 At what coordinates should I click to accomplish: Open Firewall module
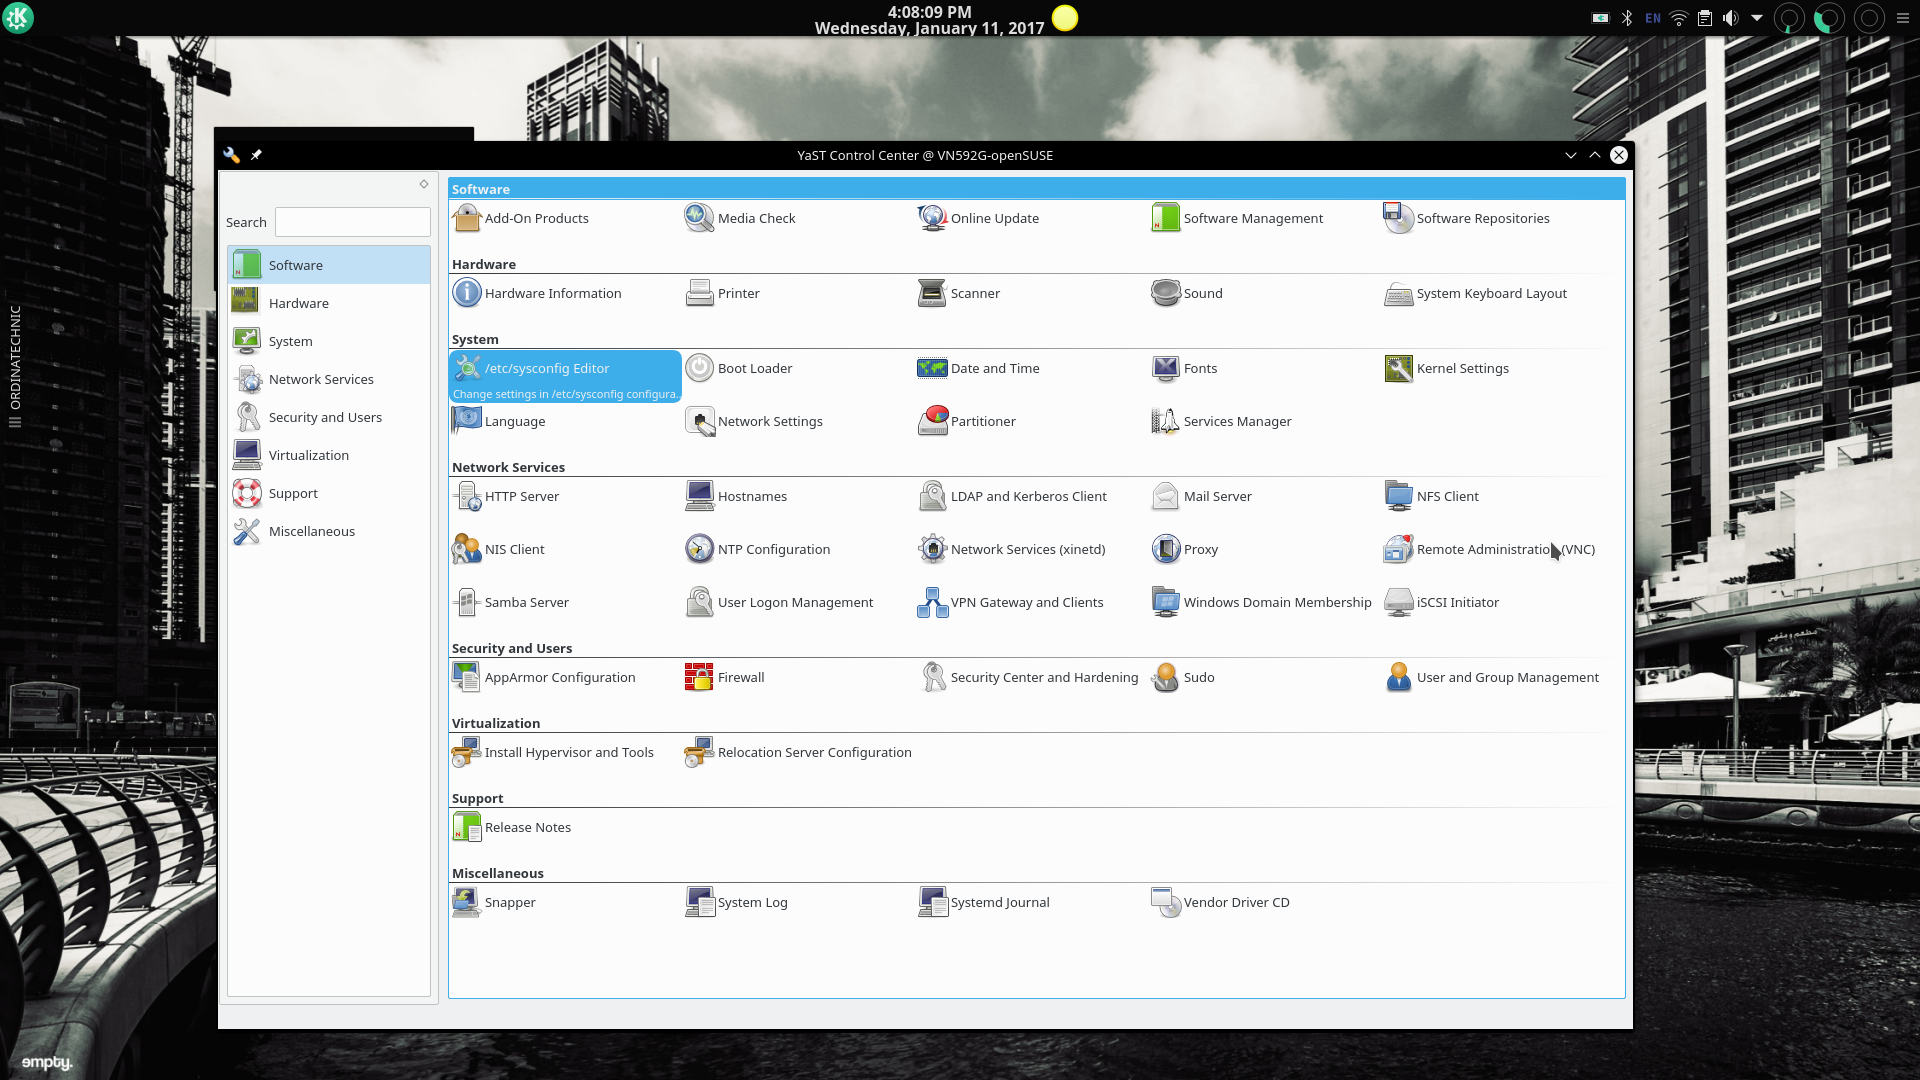tap(725, 677)
